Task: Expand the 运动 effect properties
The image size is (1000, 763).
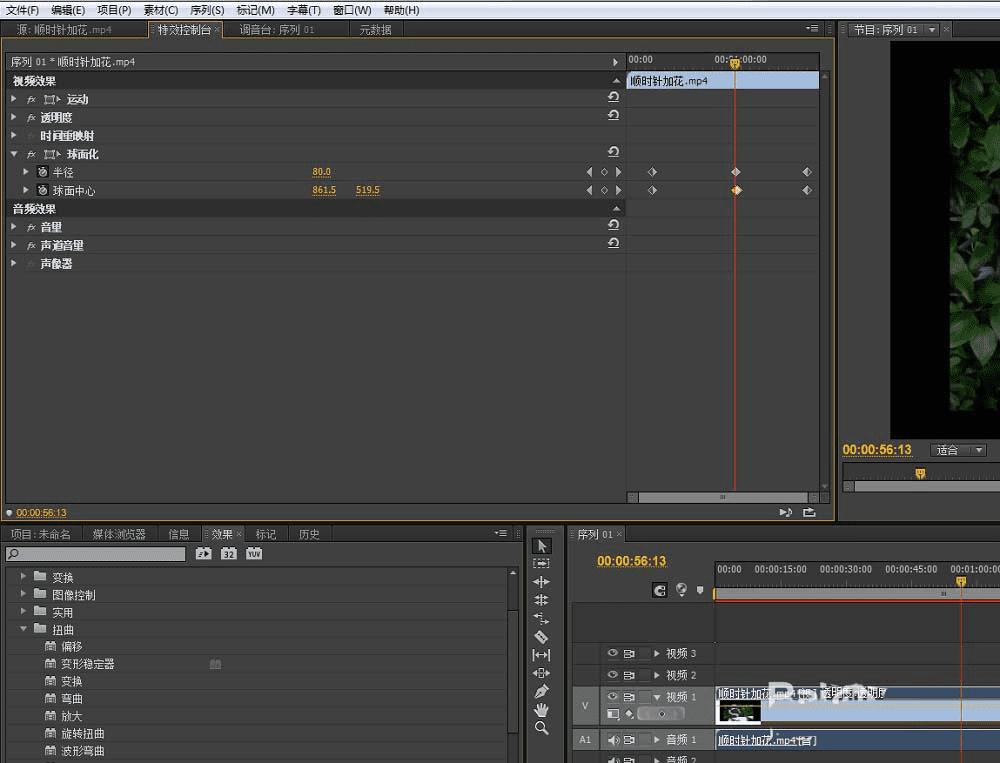Action: pos(14,99)
